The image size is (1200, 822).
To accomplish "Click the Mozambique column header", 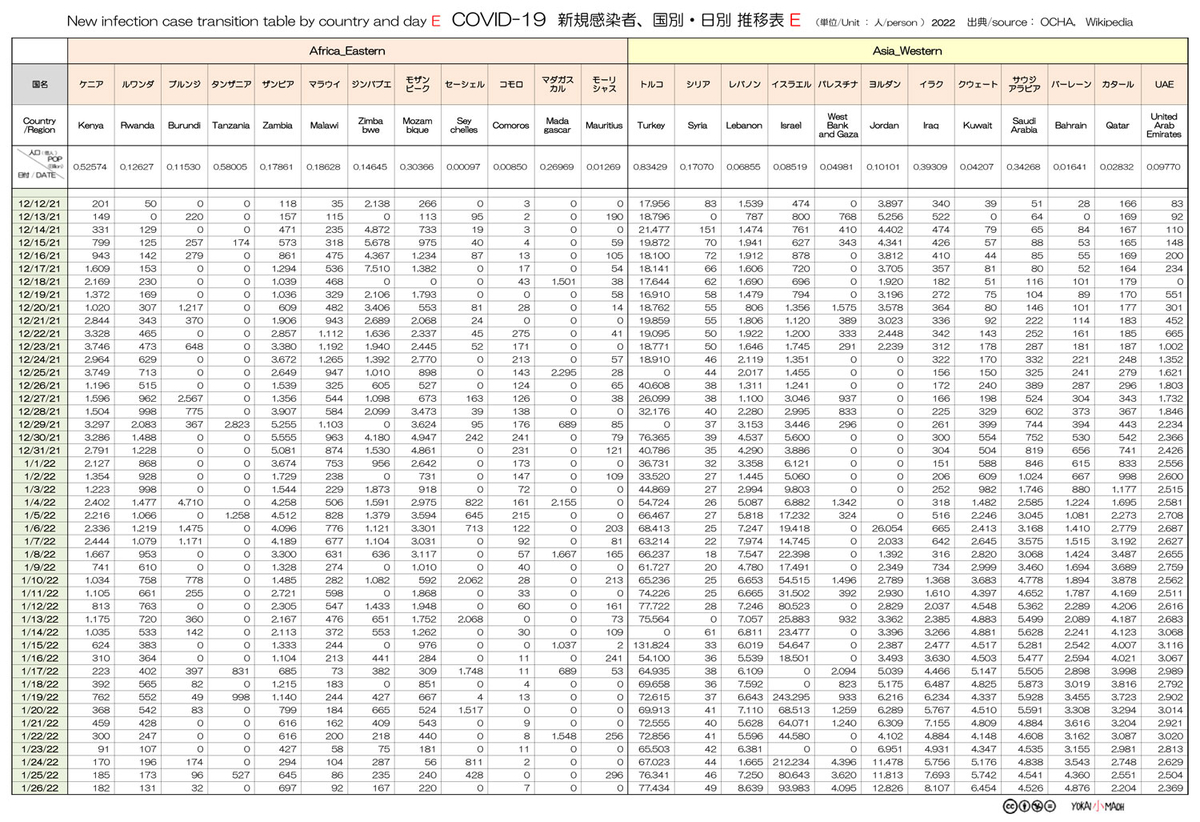I will (416, 126).
